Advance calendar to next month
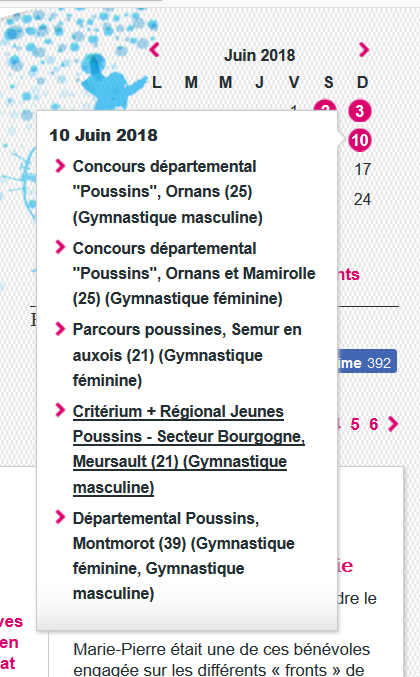 [x=364, y=50]
